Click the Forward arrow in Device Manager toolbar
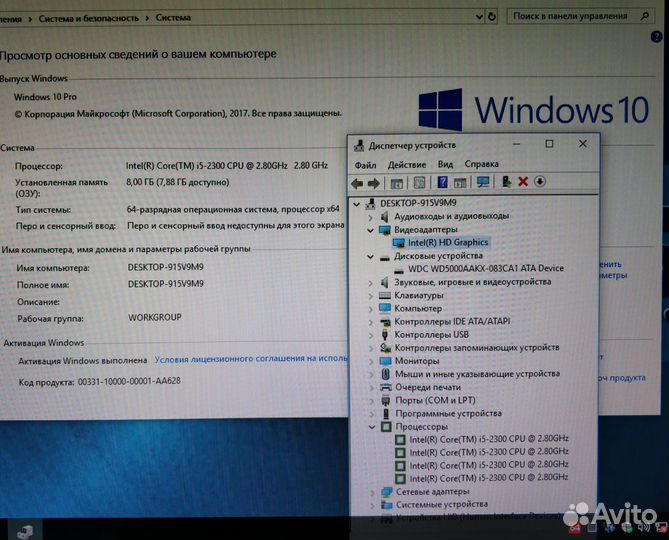Screen dimensions: 669x540 point(374,183)
